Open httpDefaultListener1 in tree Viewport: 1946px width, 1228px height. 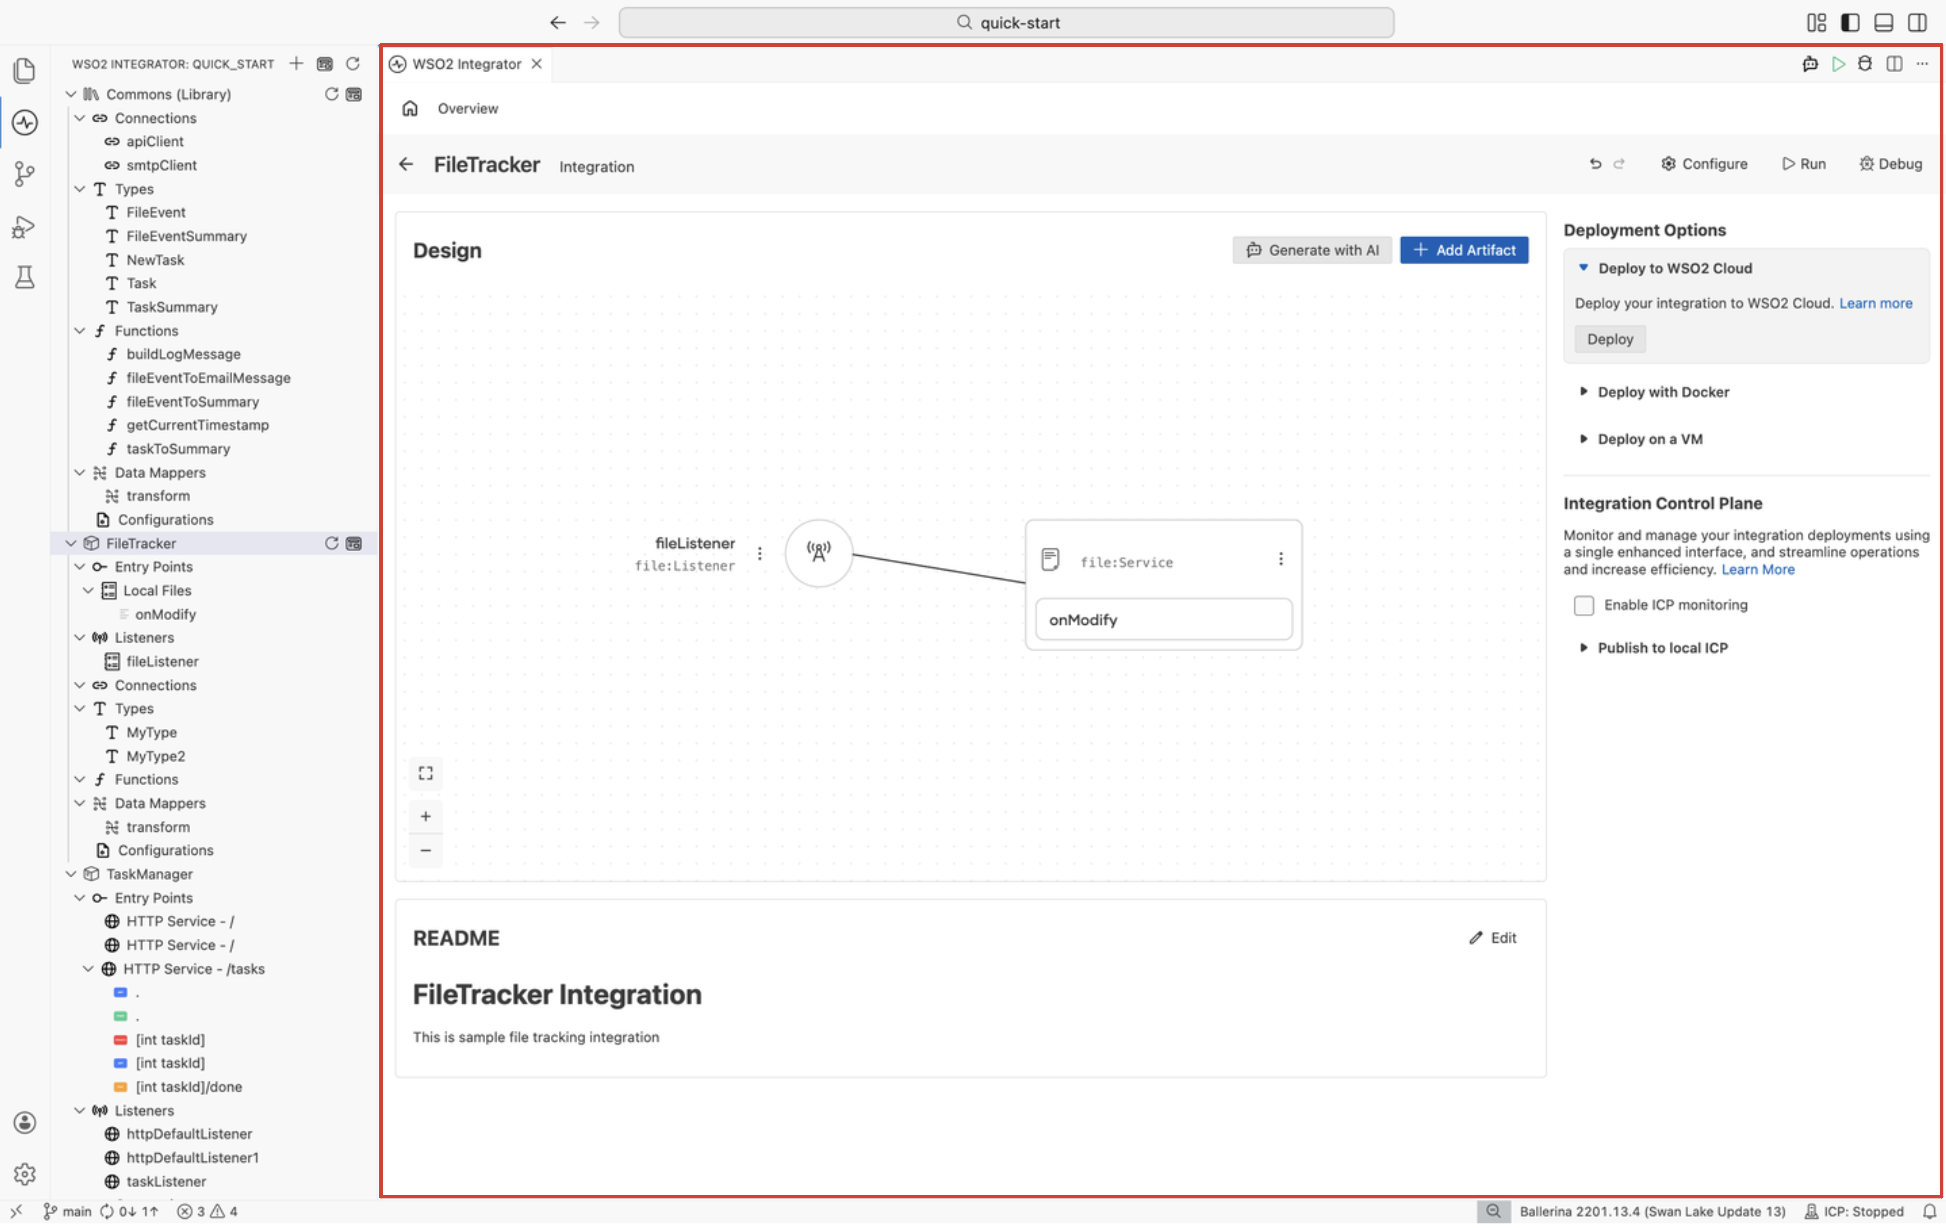192,1158
